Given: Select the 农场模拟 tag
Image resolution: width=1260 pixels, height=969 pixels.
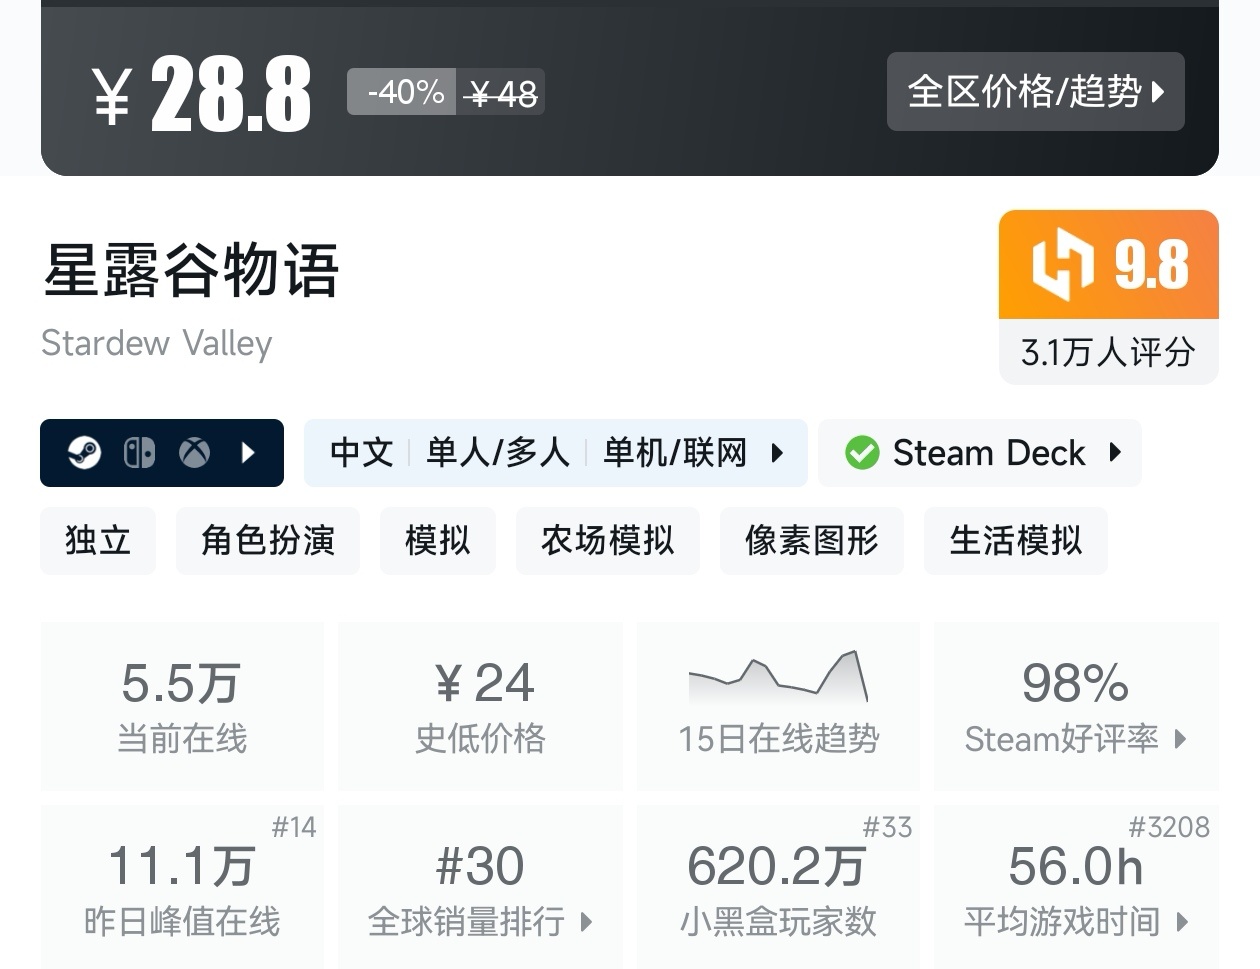Looking at the screenshot, I should (608, 541).
